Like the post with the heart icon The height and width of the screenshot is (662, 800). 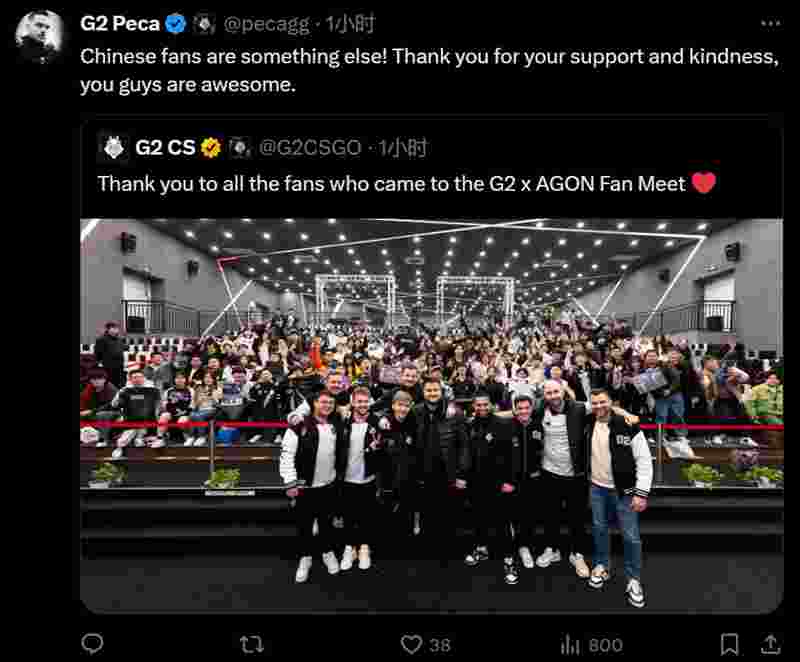pyautogui.click(x=411, y=645)
